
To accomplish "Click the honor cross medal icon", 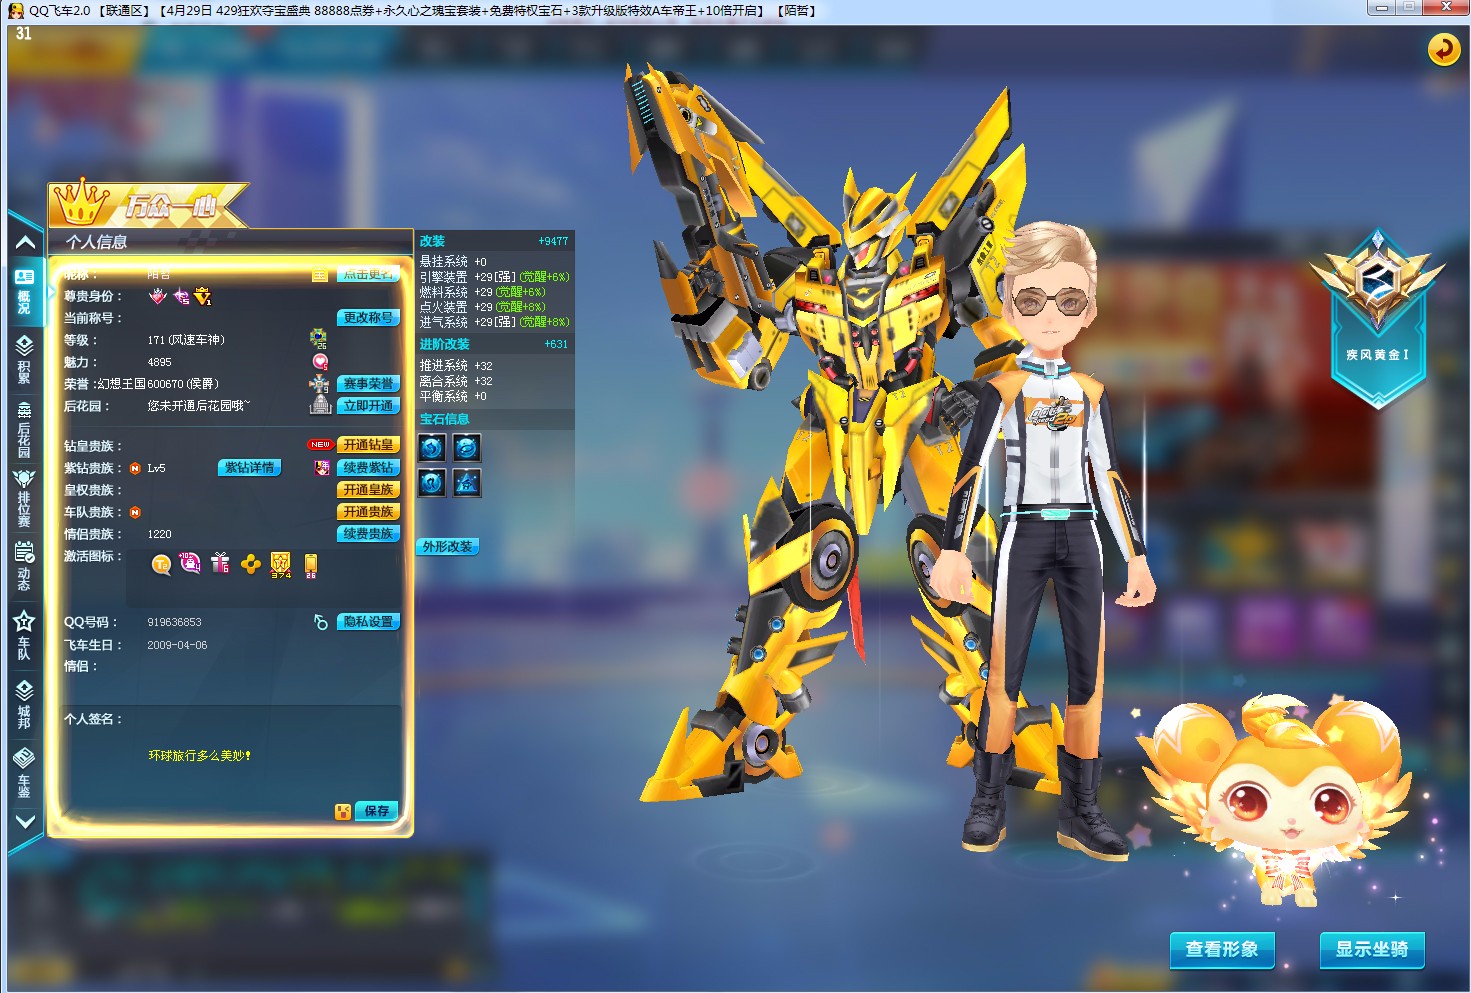I will coord(319,384).
